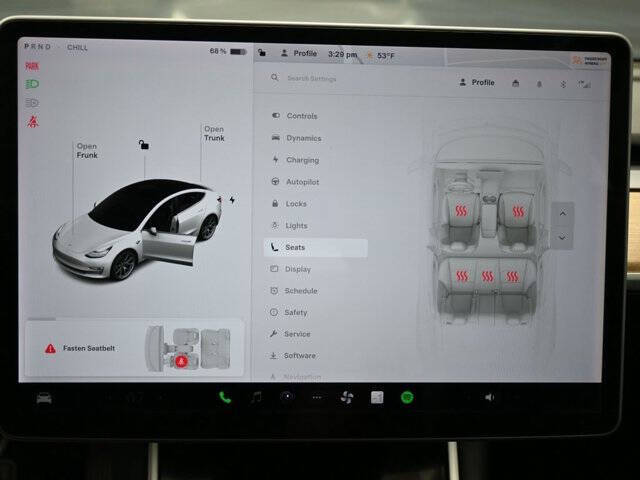Open the Locks settings menu

click(x=289, y=204)
